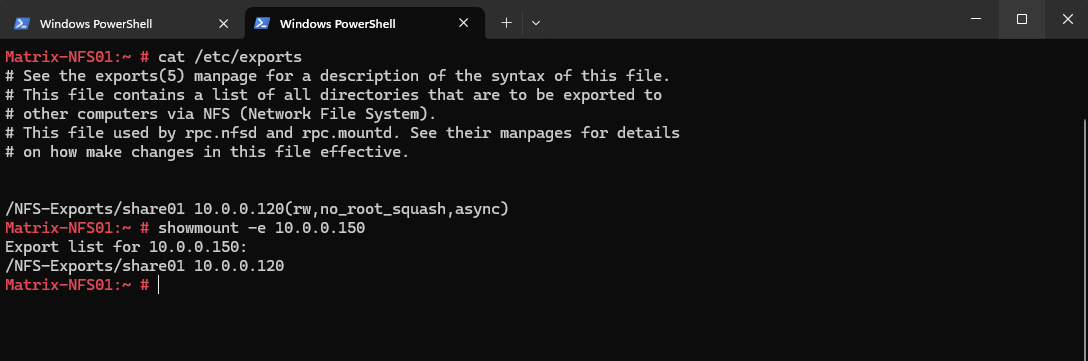The image size is (1088, 361).
Task: Click the "See the exports(5) manpage" comment line
Action: click(x=338, y=75)
